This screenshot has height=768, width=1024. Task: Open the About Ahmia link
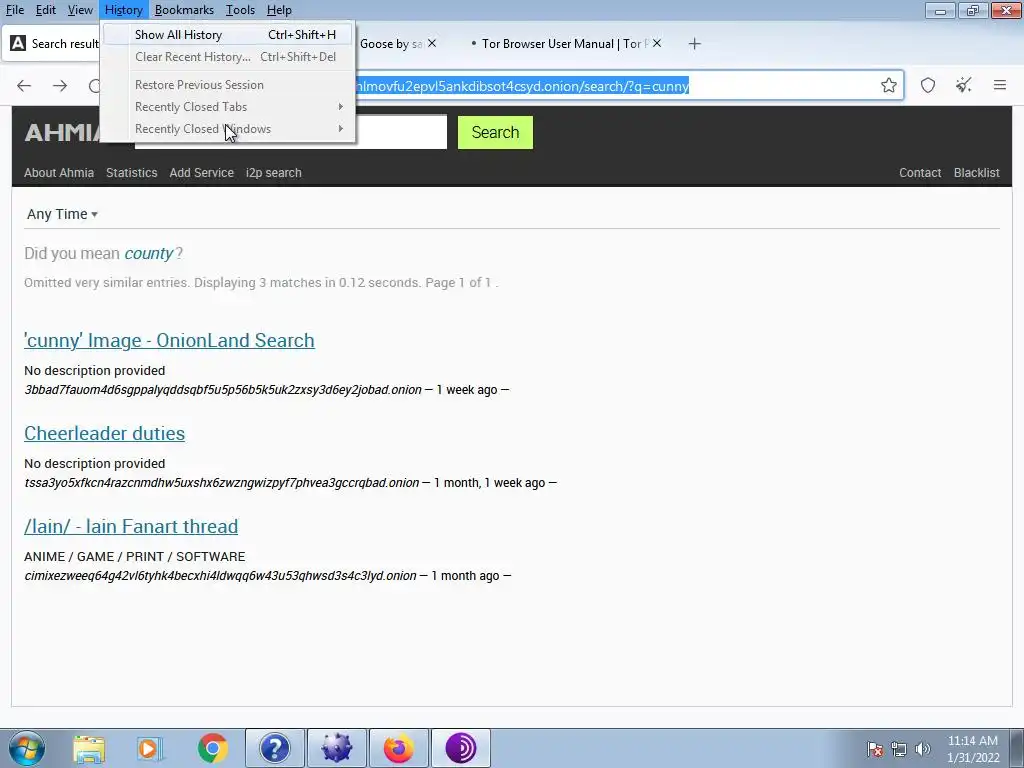pos(59,173)
